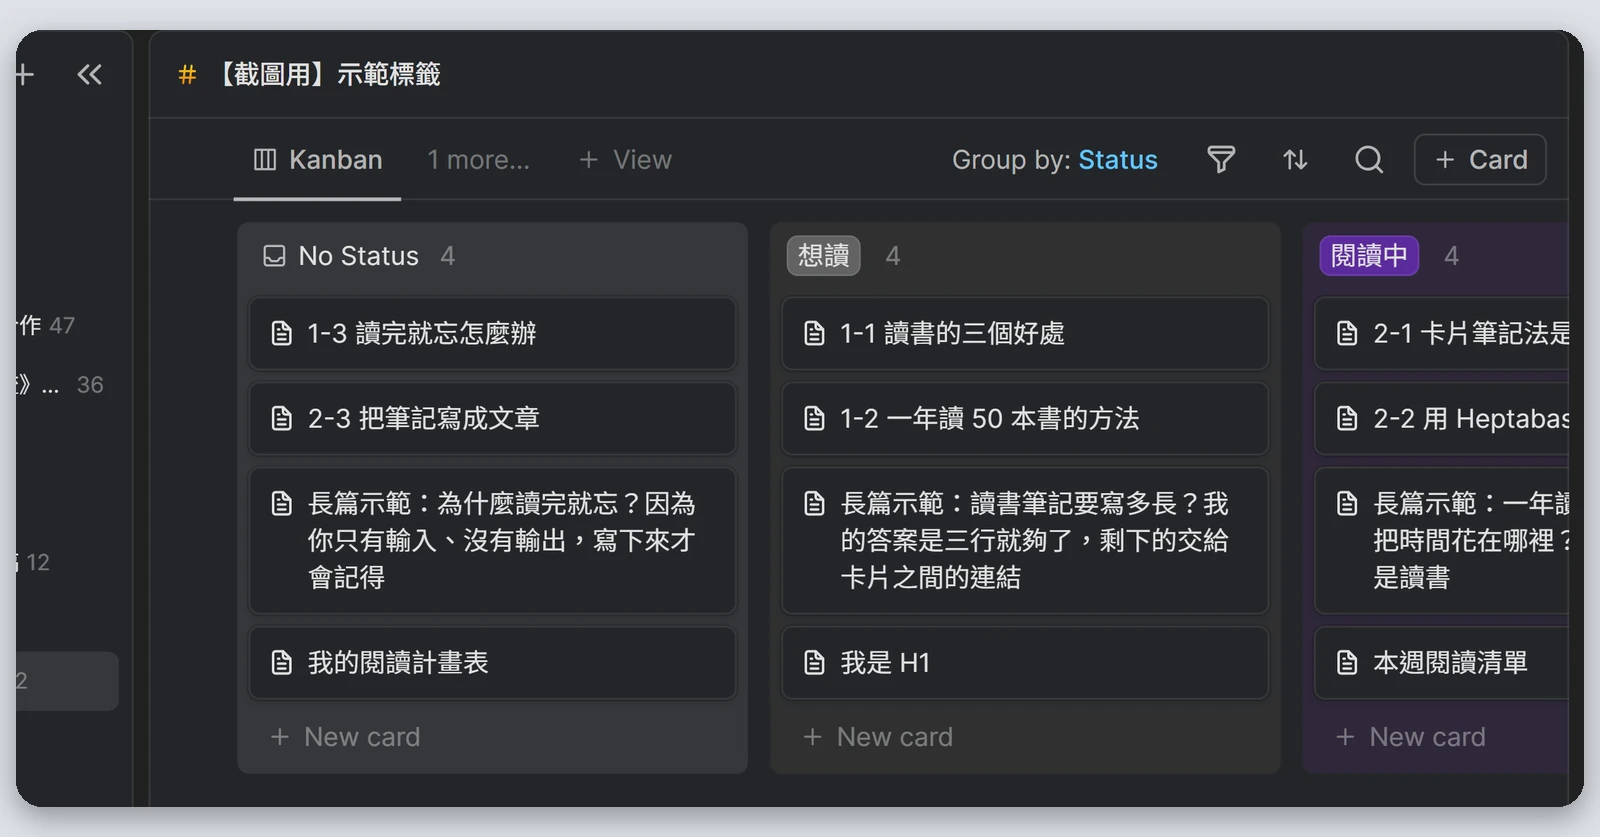Viewport: 1600px width, 837px height.
Task: Open the sort arrows icon
Action: coord(1295,160)
